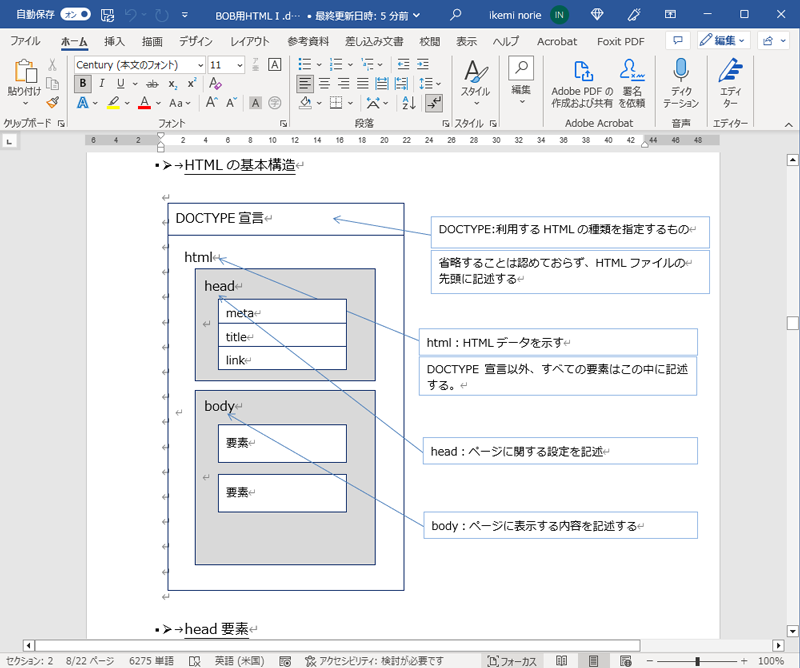
Task: Increase font size button
Action: click(x=212, y=103)
